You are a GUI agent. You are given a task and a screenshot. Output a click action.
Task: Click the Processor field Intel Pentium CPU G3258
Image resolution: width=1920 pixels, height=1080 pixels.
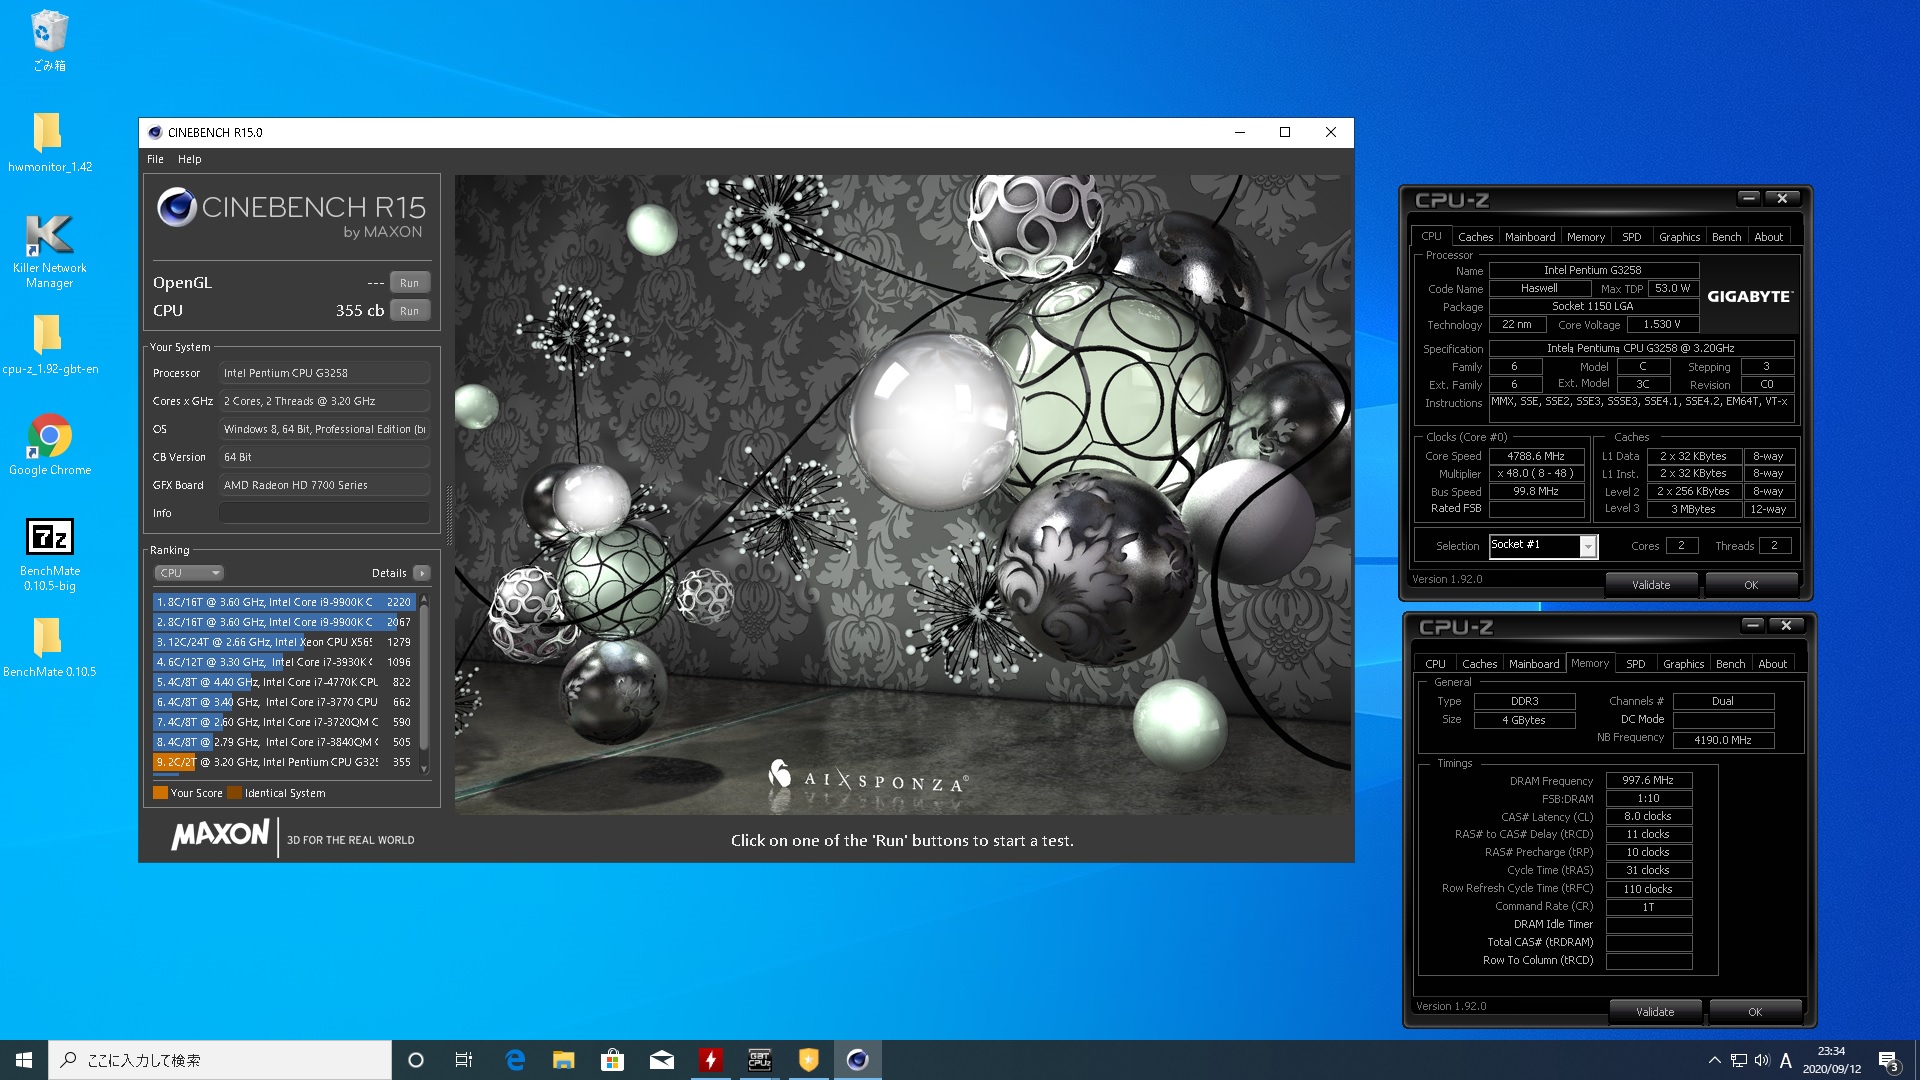coord(324,373)
